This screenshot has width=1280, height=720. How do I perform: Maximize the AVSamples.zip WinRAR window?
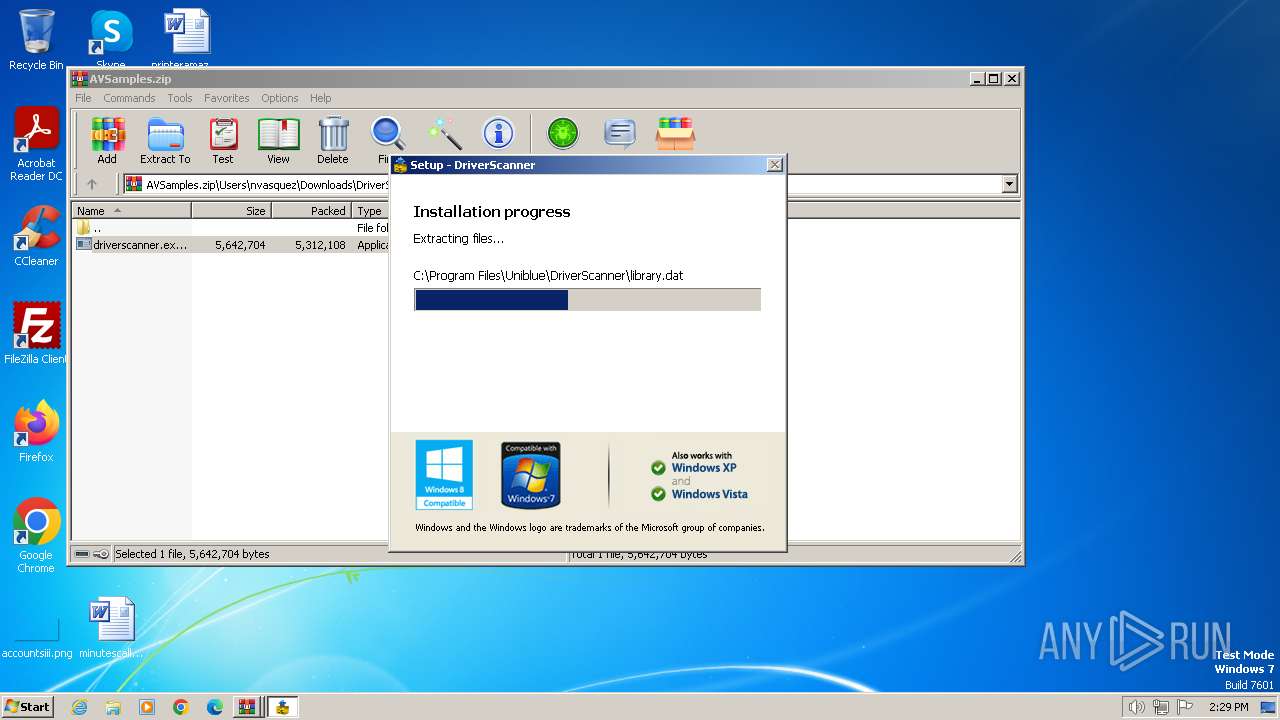point(993,78)
